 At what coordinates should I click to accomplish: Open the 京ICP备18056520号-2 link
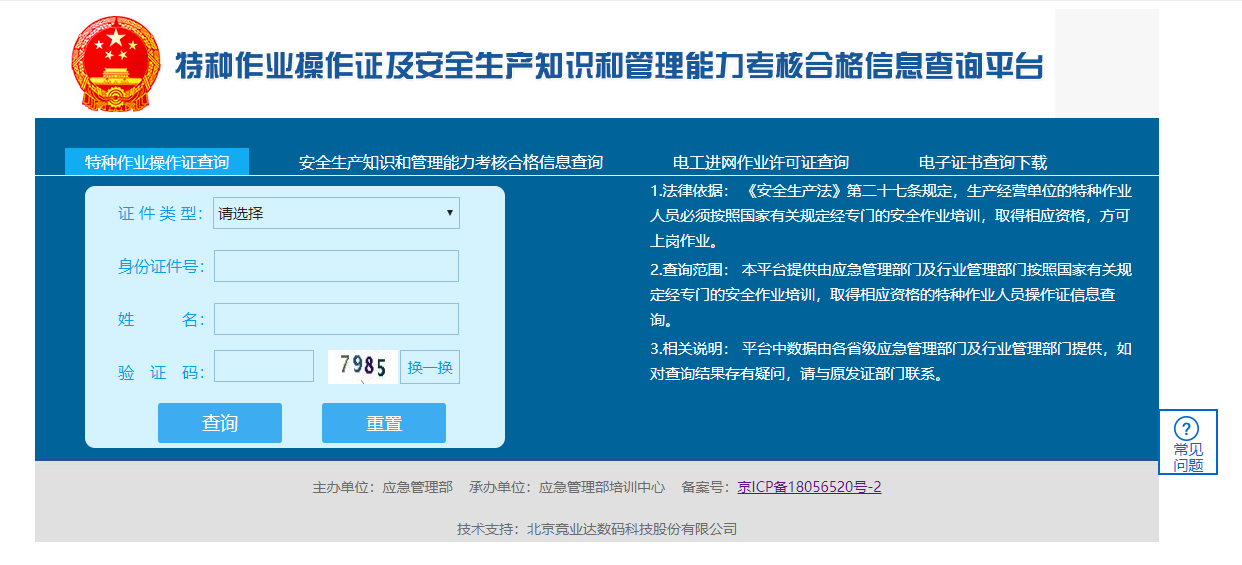[x=809, y=487]
